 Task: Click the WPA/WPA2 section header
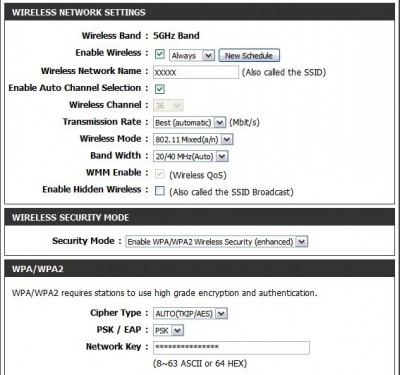(199, 269)
